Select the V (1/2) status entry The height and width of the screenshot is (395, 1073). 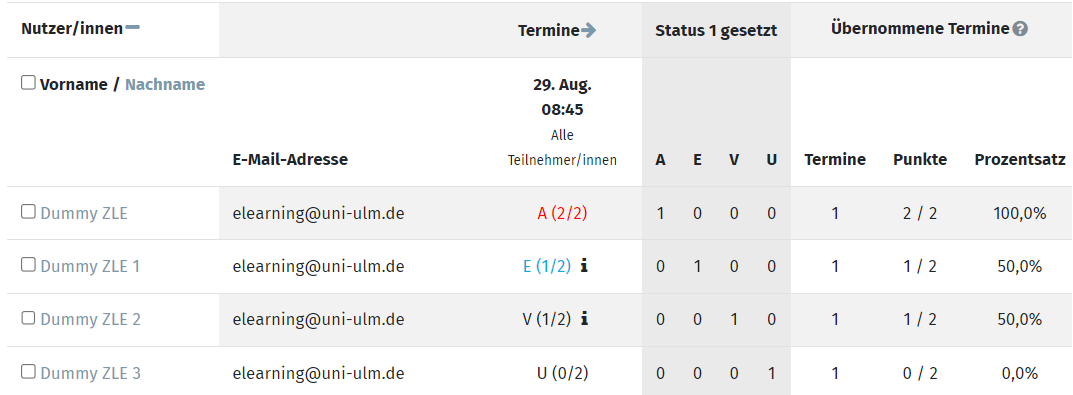click(x=547, y=320)
